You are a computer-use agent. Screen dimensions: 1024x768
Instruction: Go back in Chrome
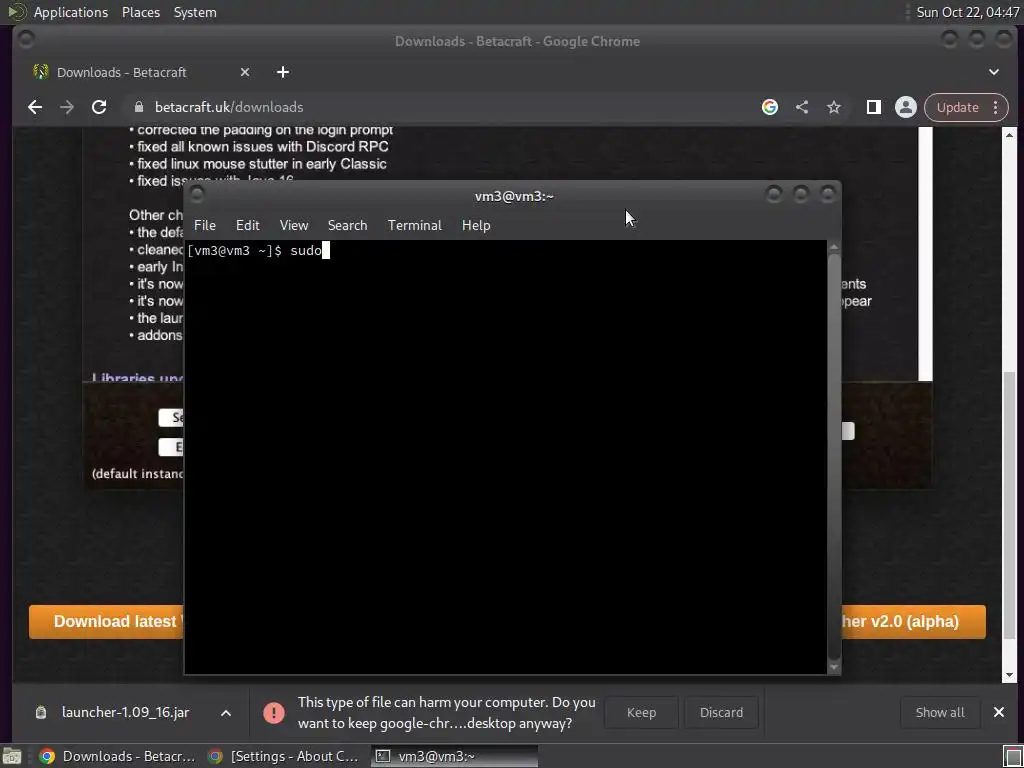35,107
